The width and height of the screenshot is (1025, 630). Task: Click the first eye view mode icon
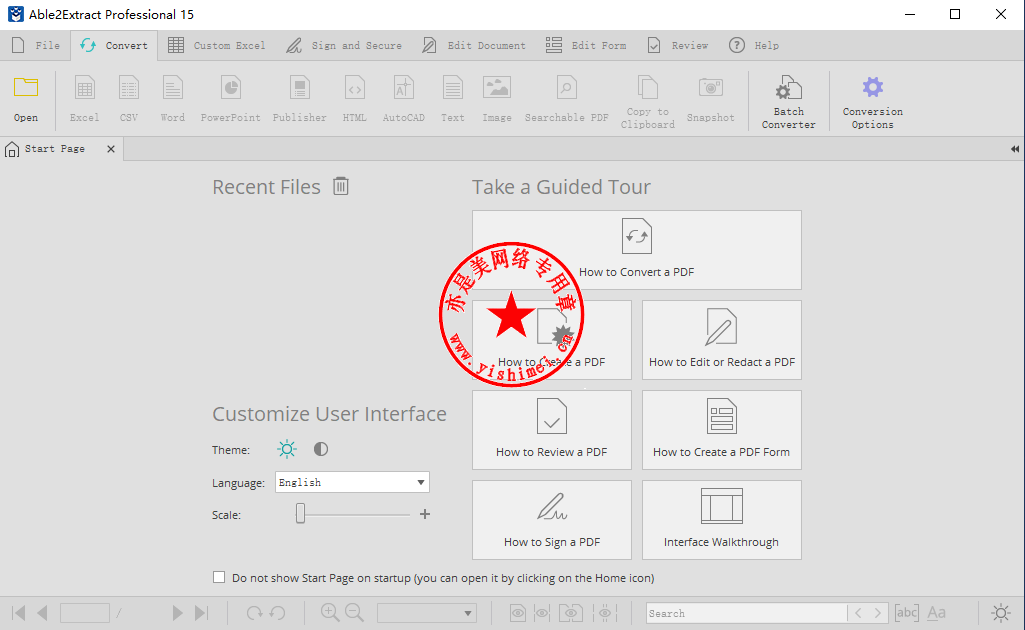coord(518,613)
